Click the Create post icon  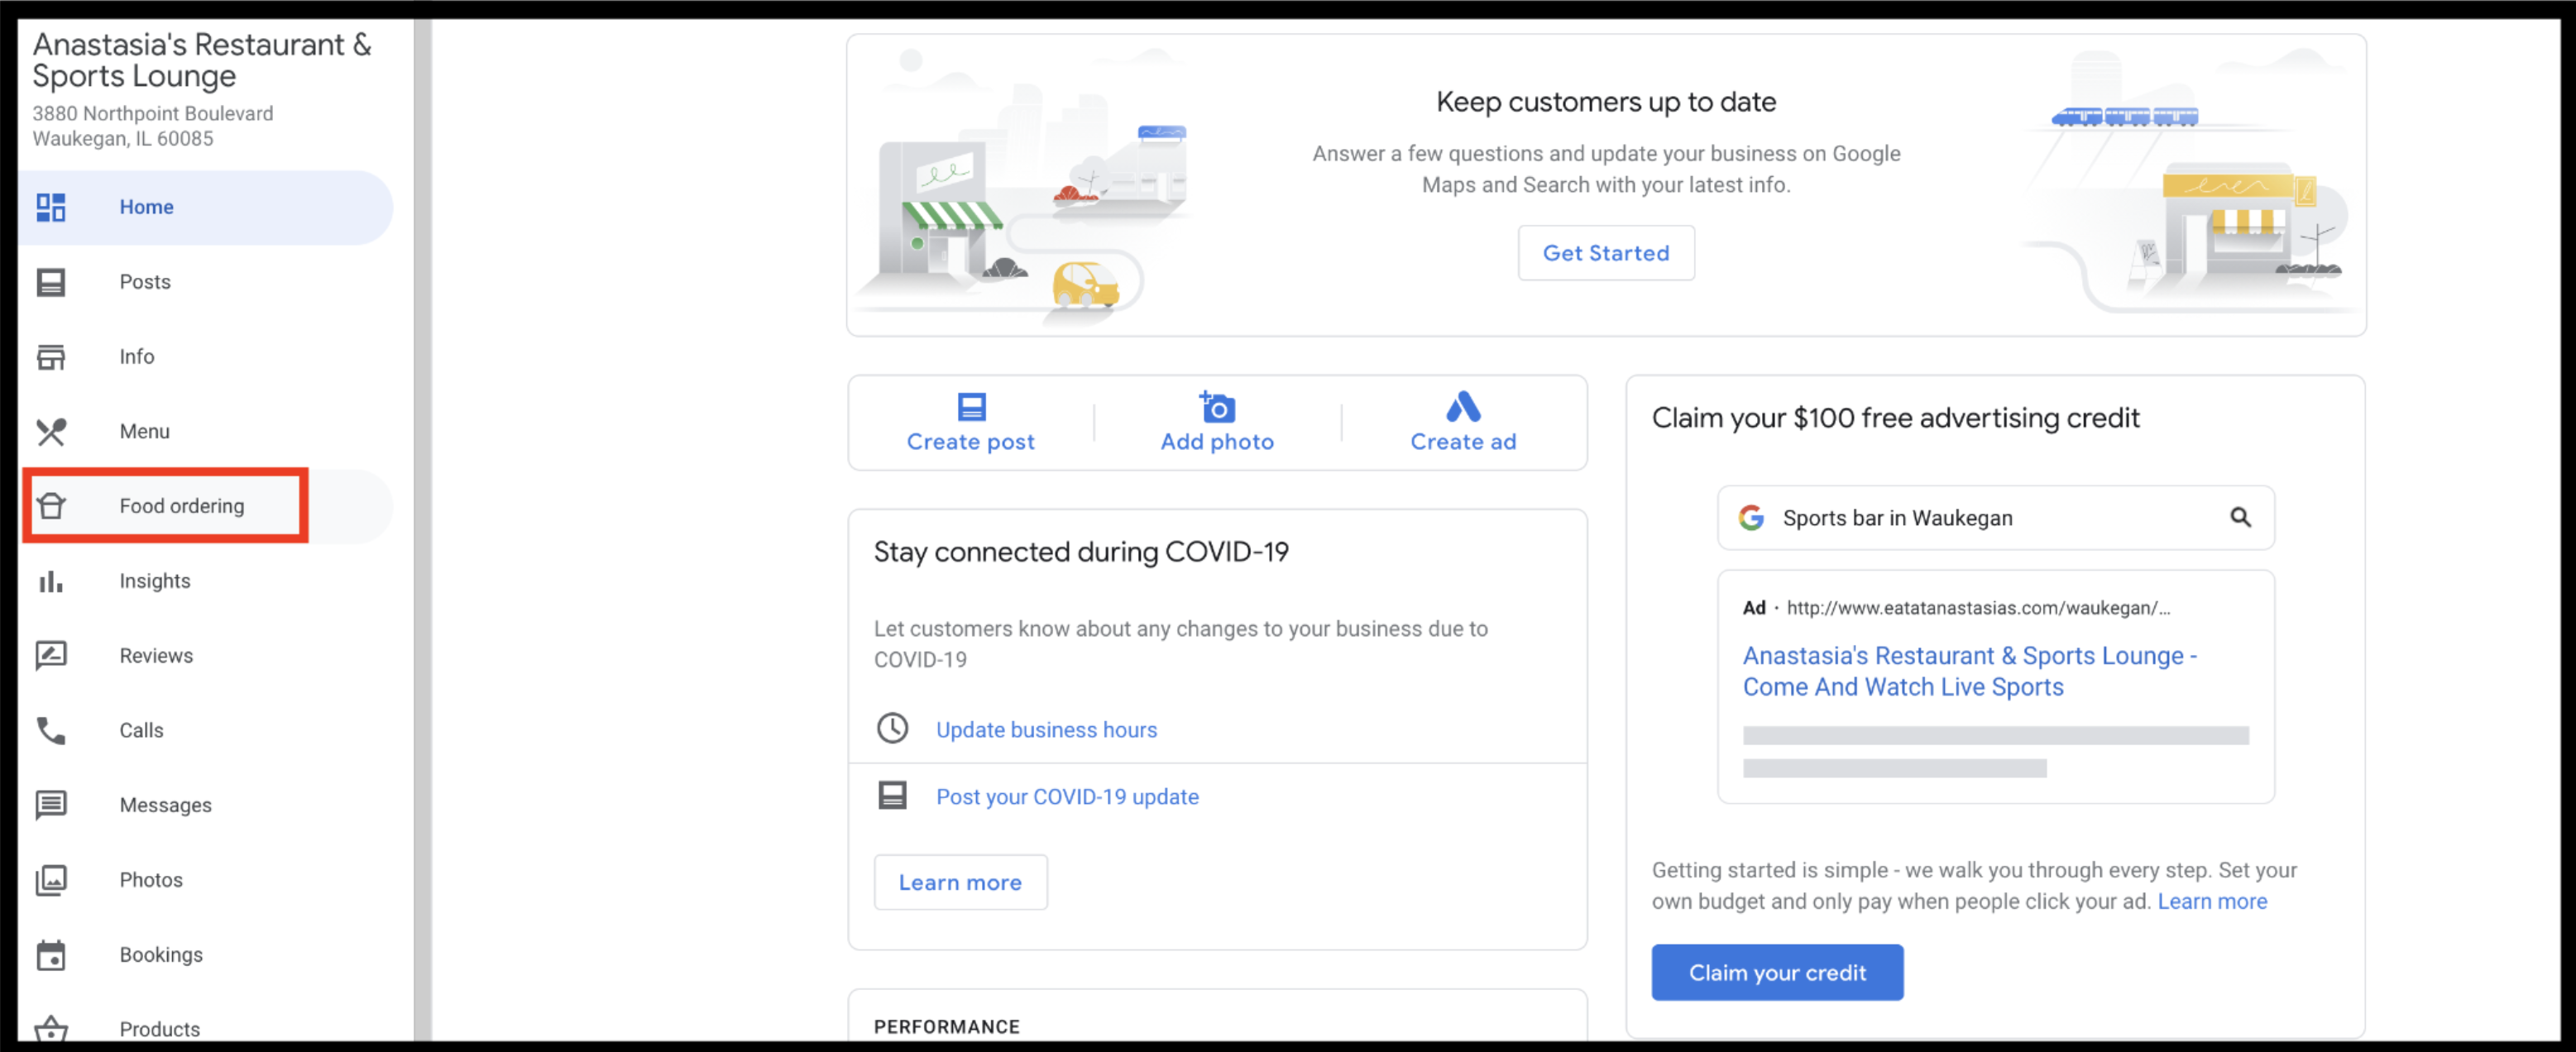coord(971,407)
